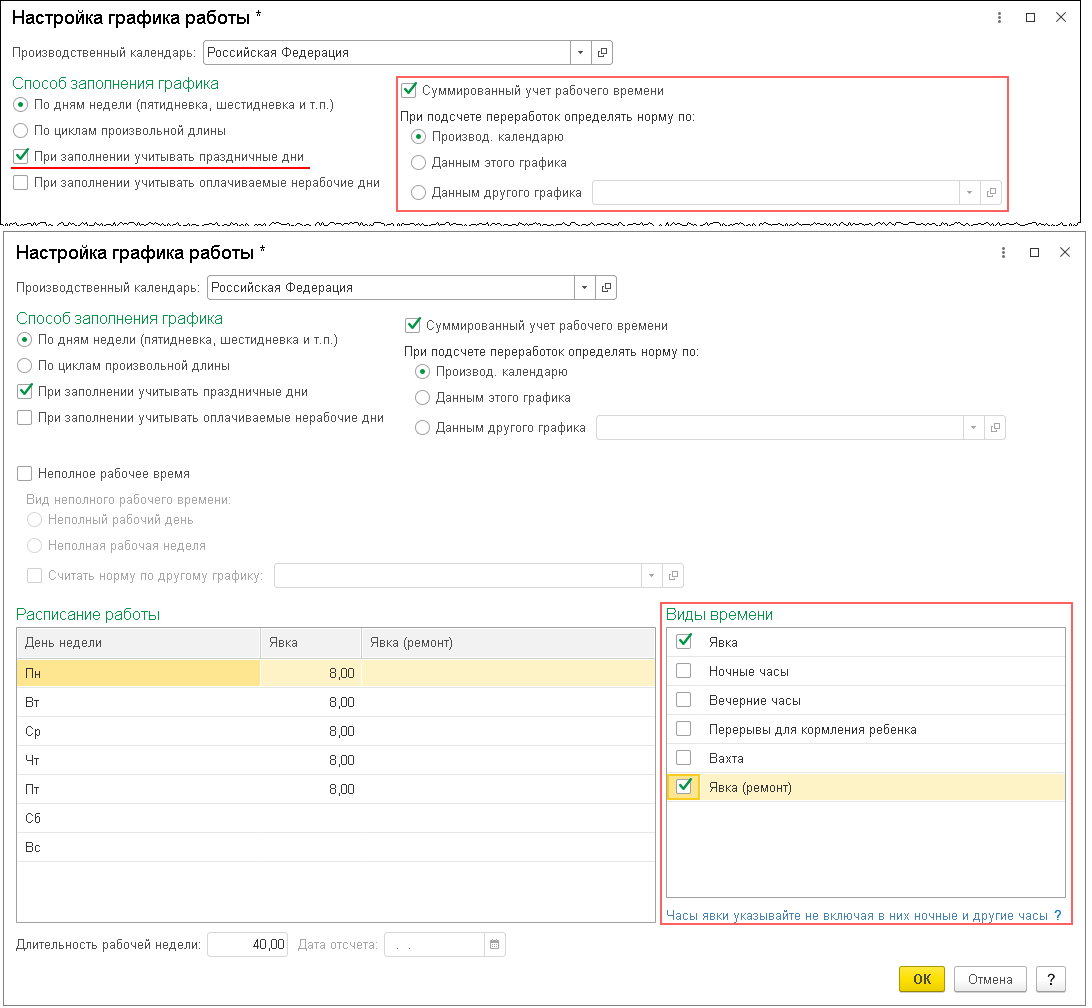
Task: Focus the Дата отсчета date field
Action: [x=435, y=944]
